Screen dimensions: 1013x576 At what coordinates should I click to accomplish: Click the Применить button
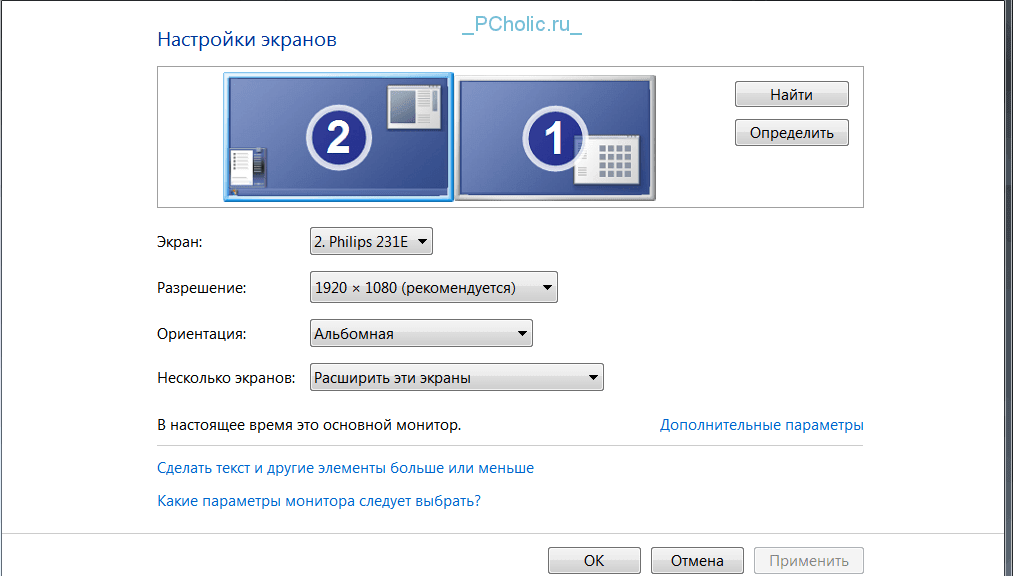point(809,560)
